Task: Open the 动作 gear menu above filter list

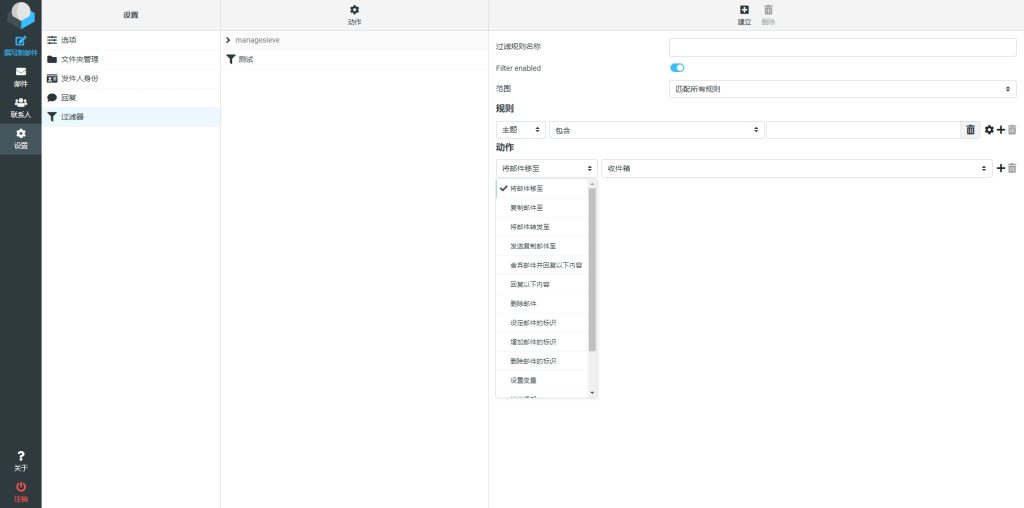Action: [354, 15]
